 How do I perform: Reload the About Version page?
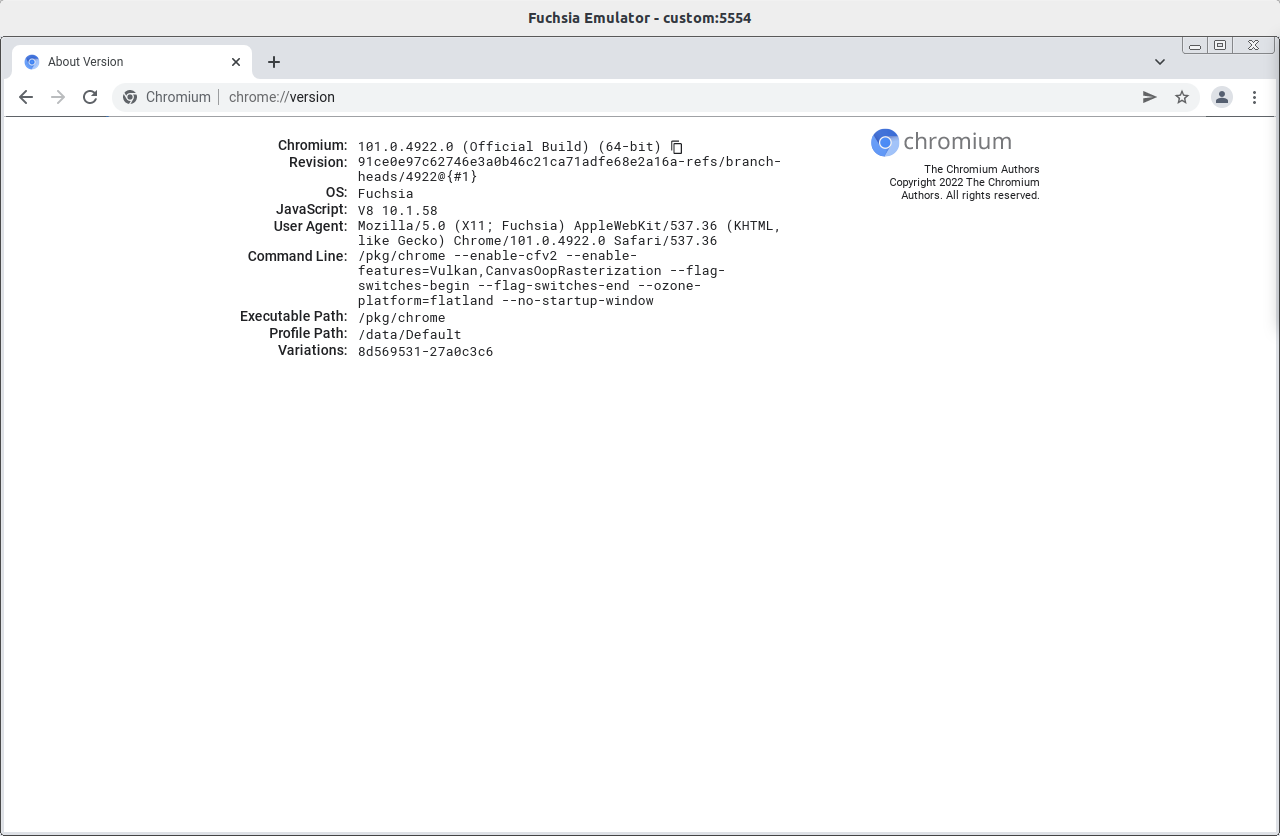coord(90,97)
